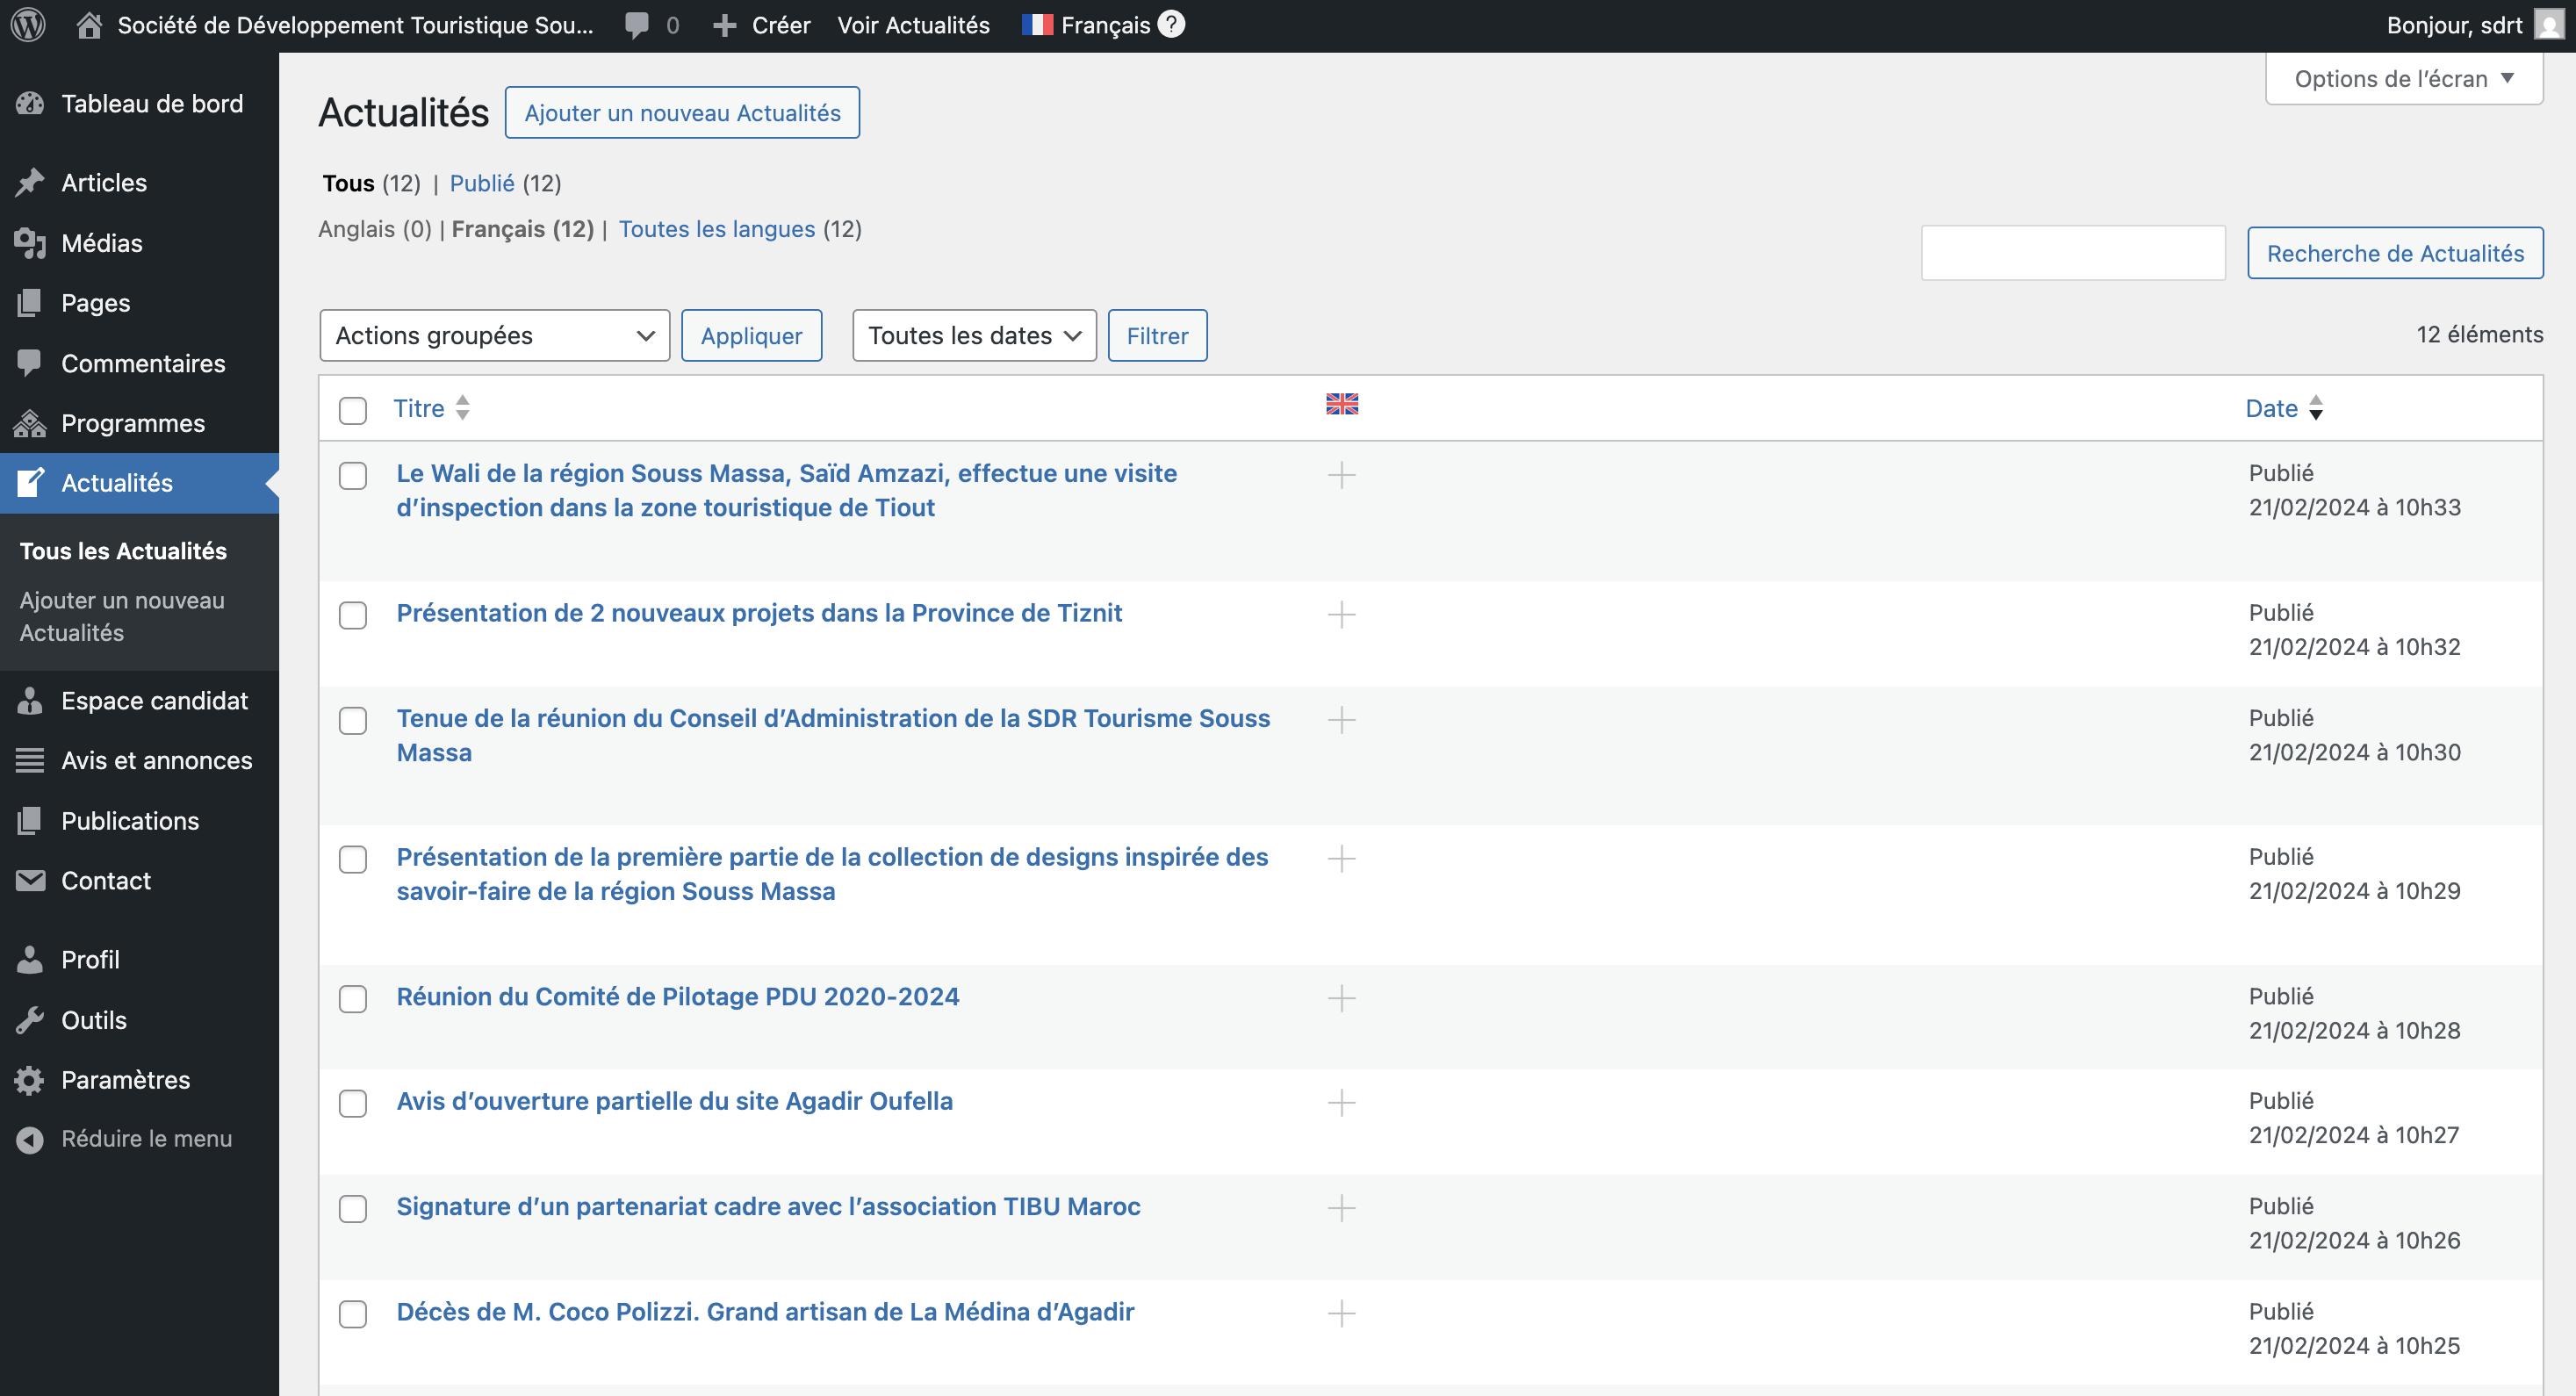Open Publications in the sidebar menu
Image resolution: width=2576 pixels, height=1396 pixels.
130,820
